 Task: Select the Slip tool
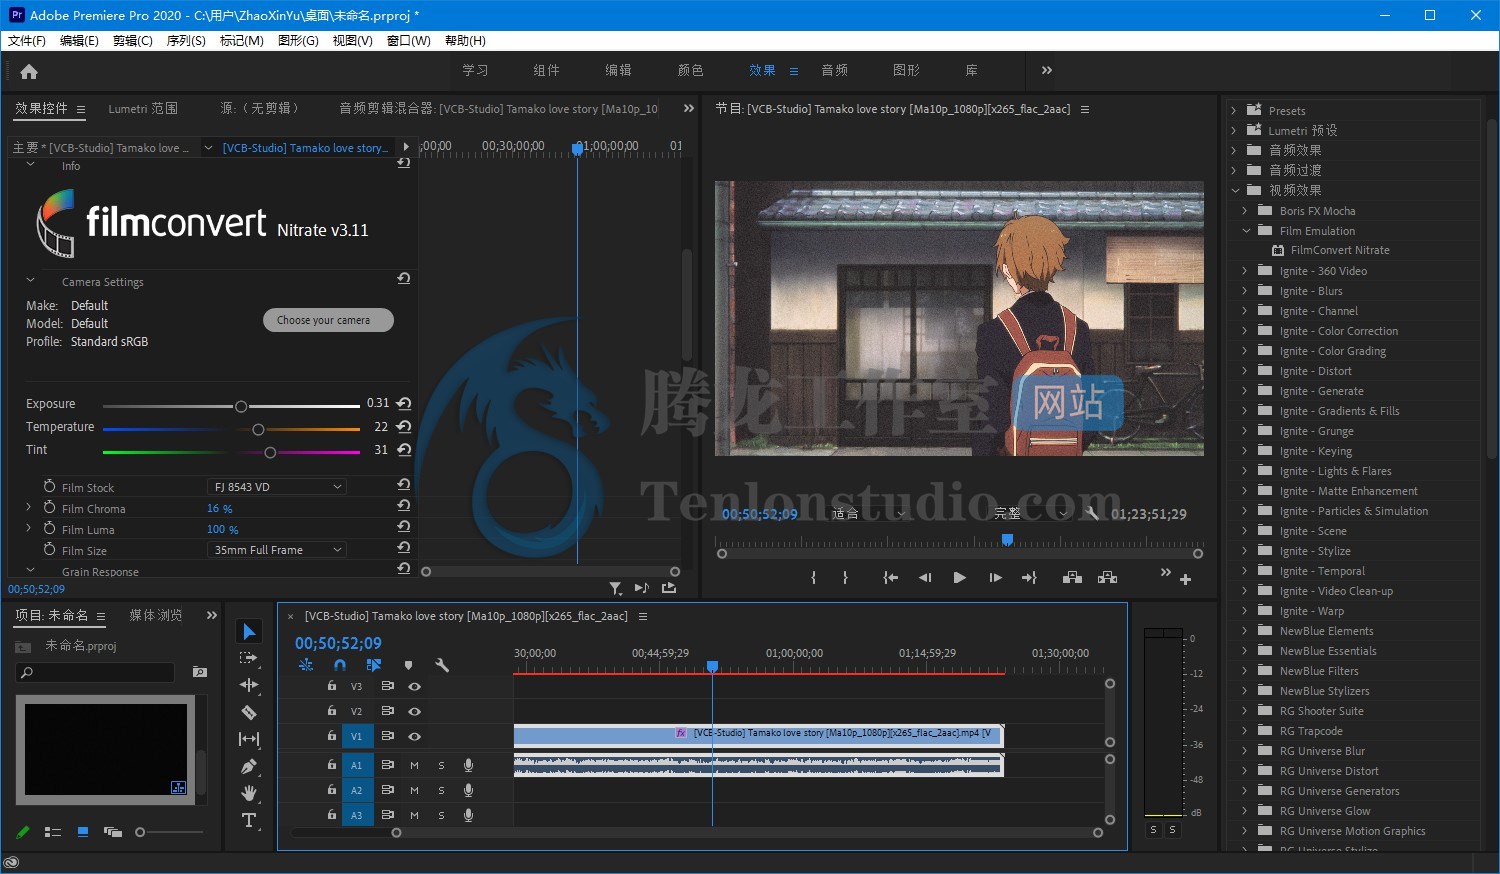249,739
